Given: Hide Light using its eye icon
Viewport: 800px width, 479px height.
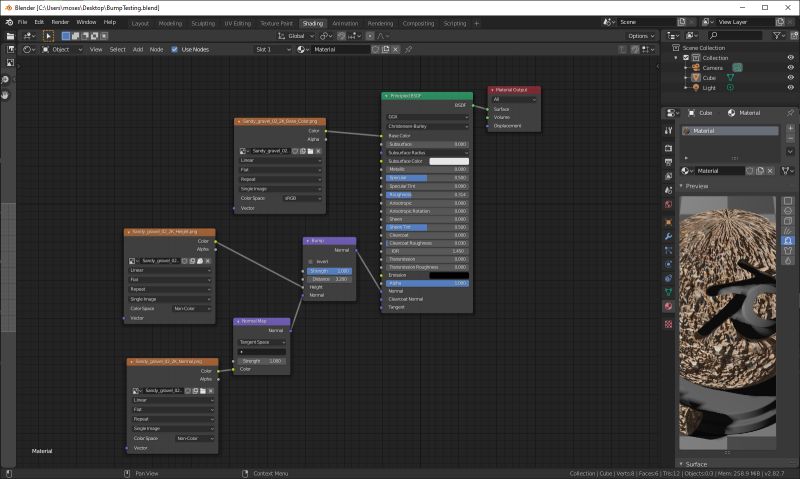Looking at the screenshot, I should (x=790, y=87).
